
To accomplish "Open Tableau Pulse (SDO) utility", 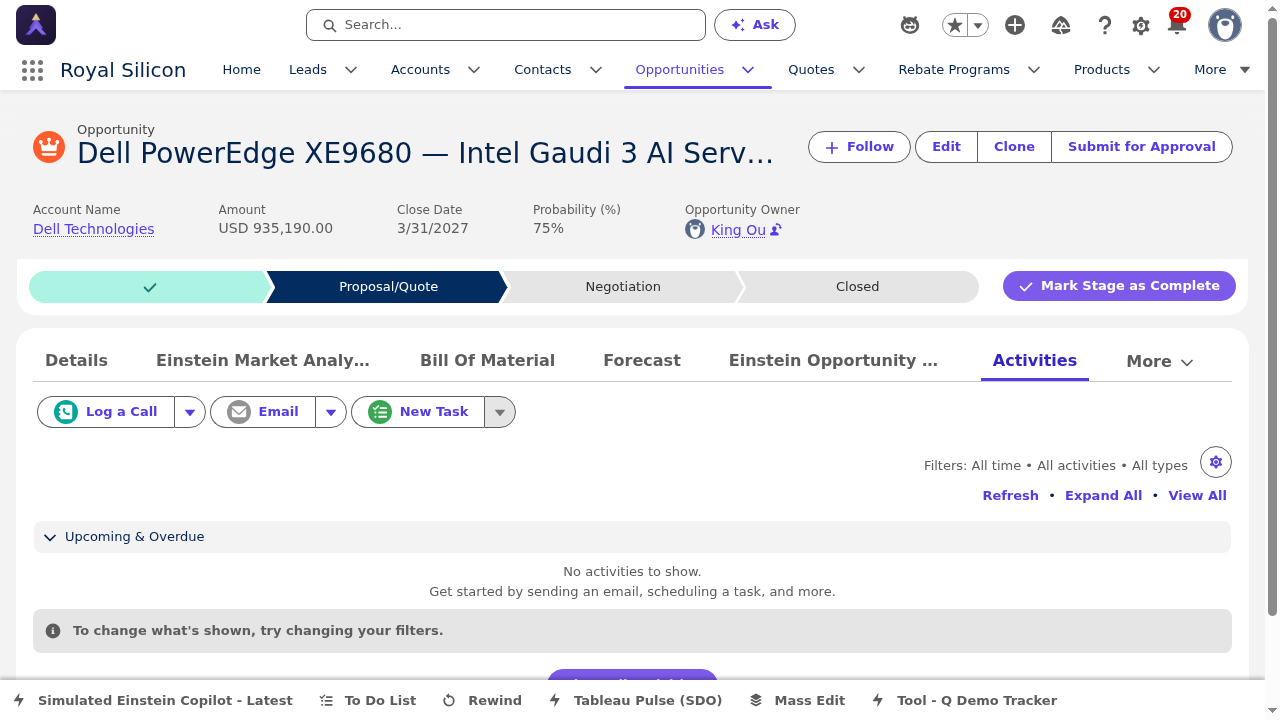I will pyautogui.click(x=635, y=700).
